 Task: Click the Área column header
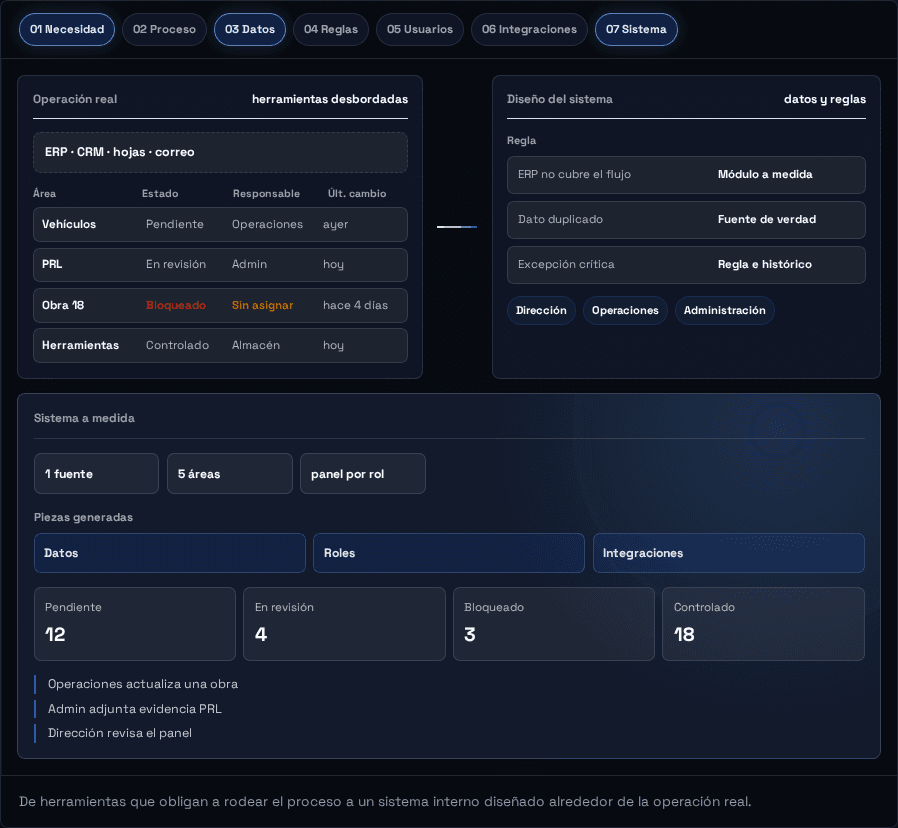click(45, 194)
